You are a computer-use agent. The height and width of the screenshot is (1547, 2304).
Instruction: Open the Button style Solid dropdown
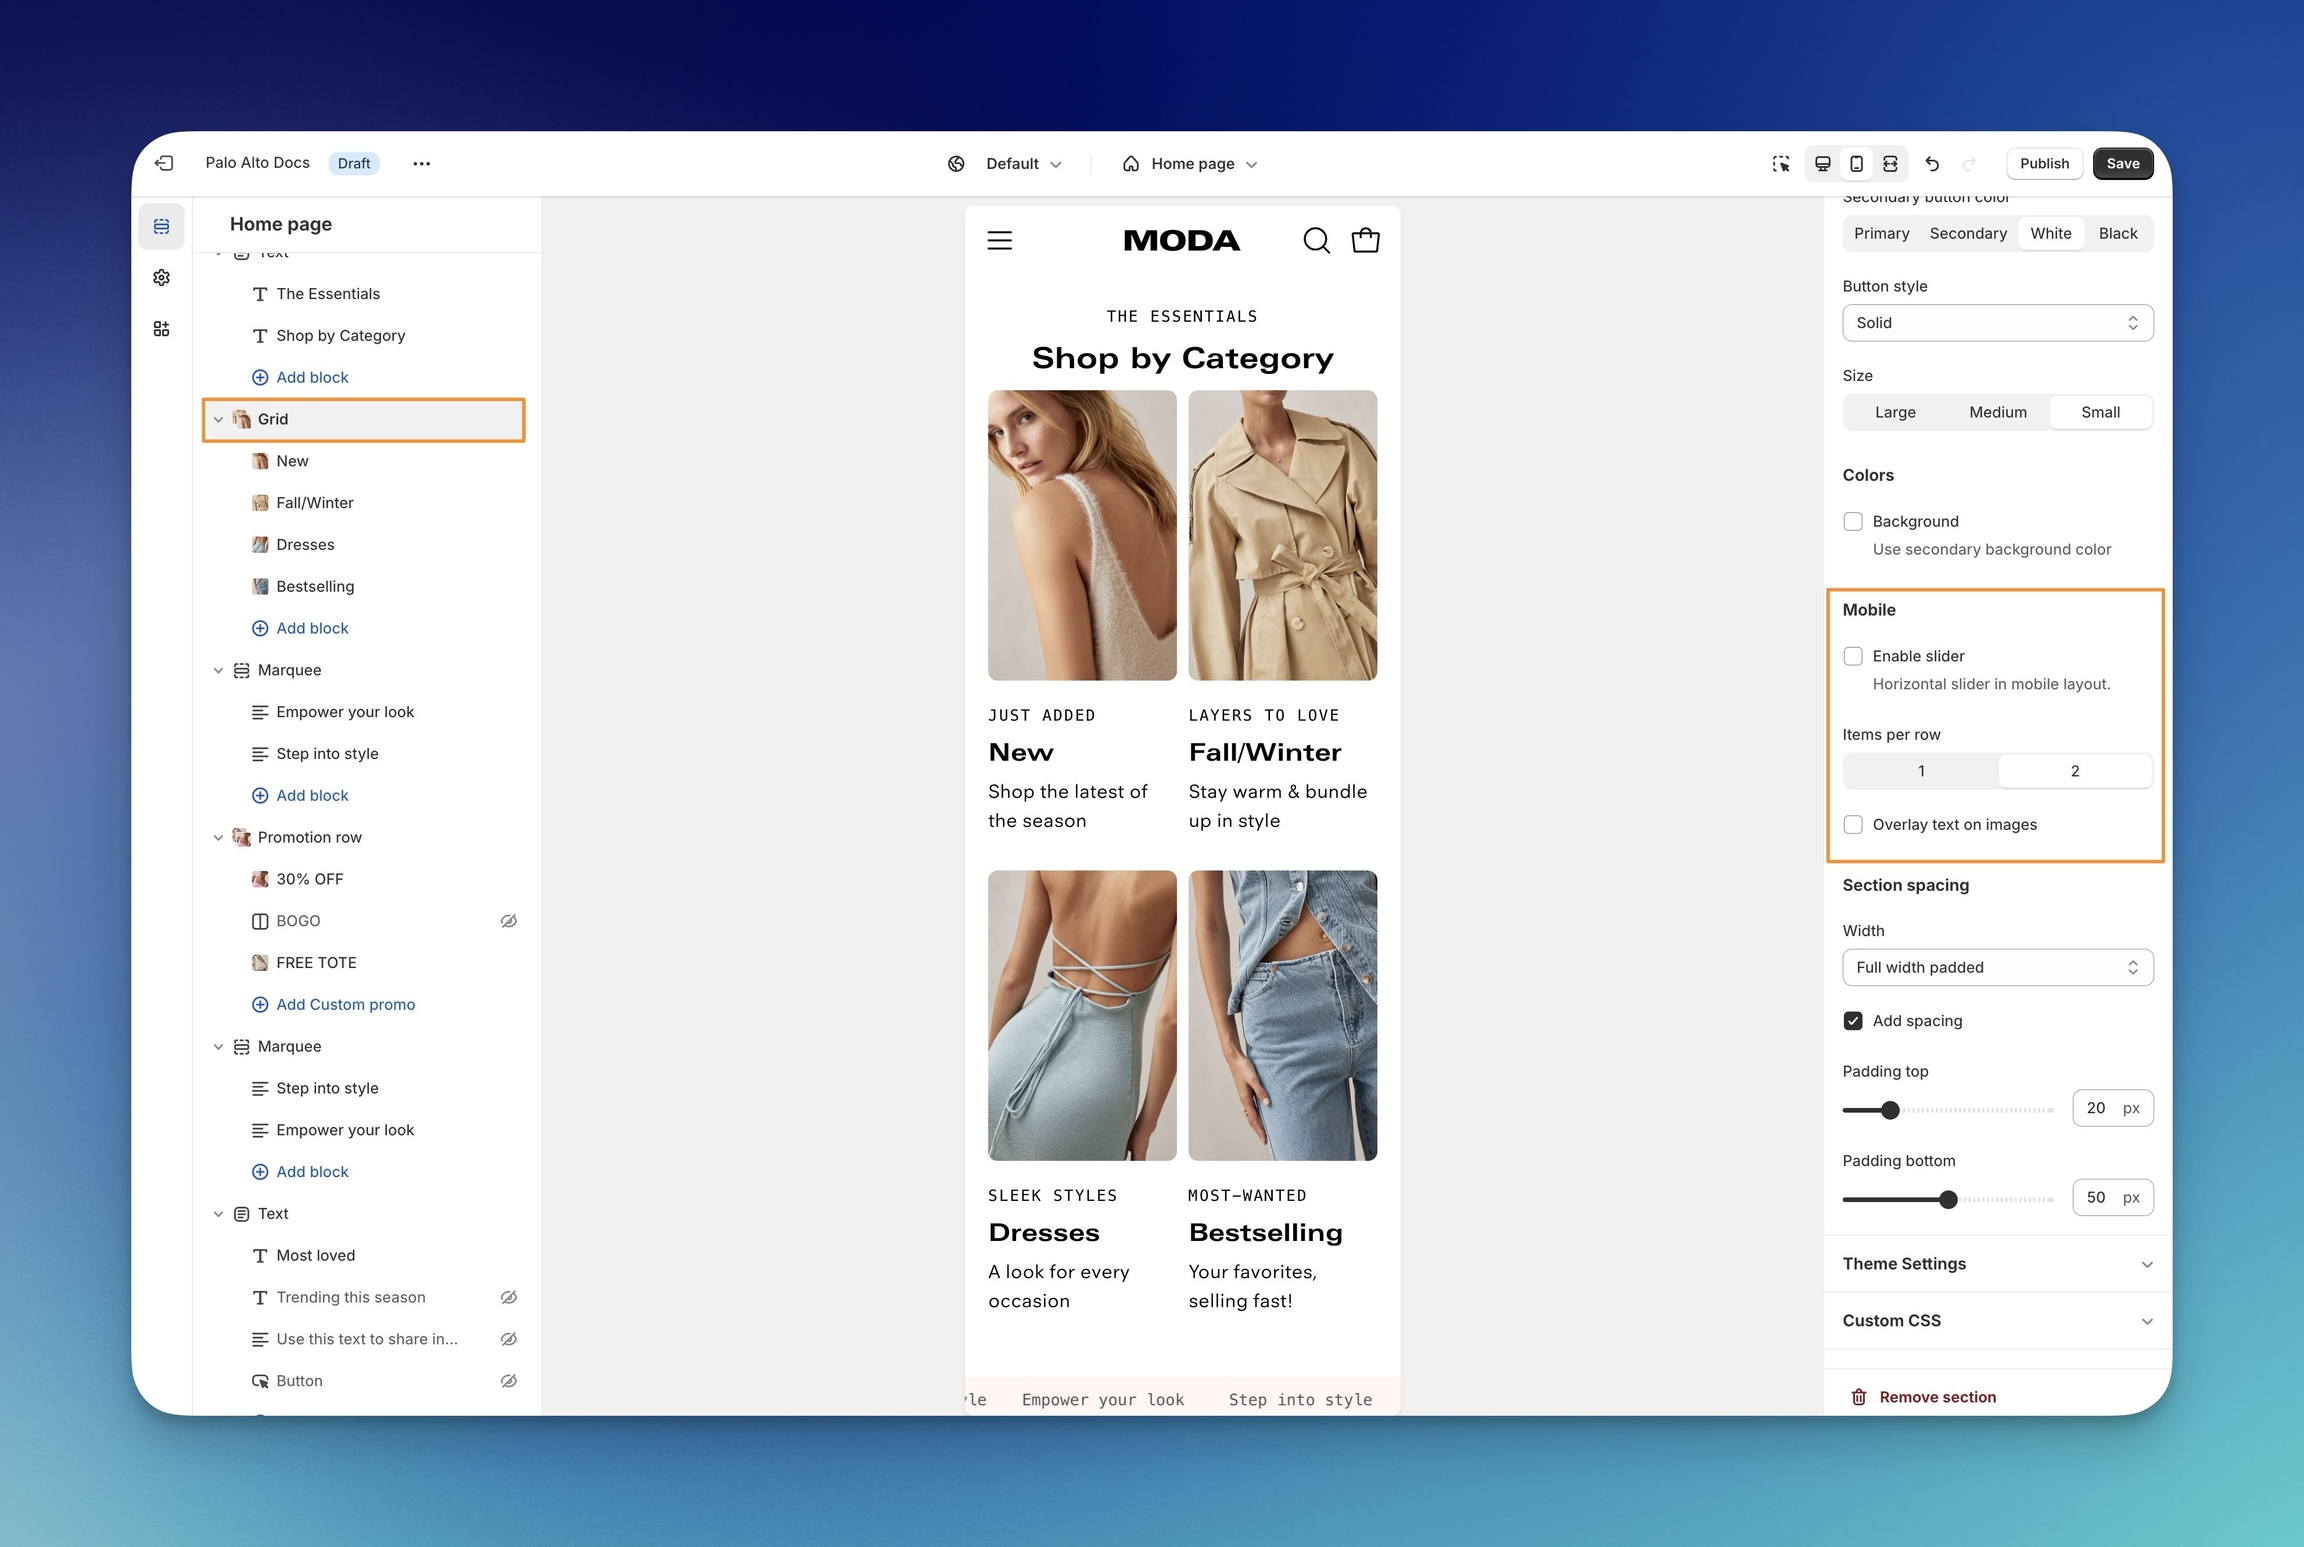click(x=1997, y=323)
